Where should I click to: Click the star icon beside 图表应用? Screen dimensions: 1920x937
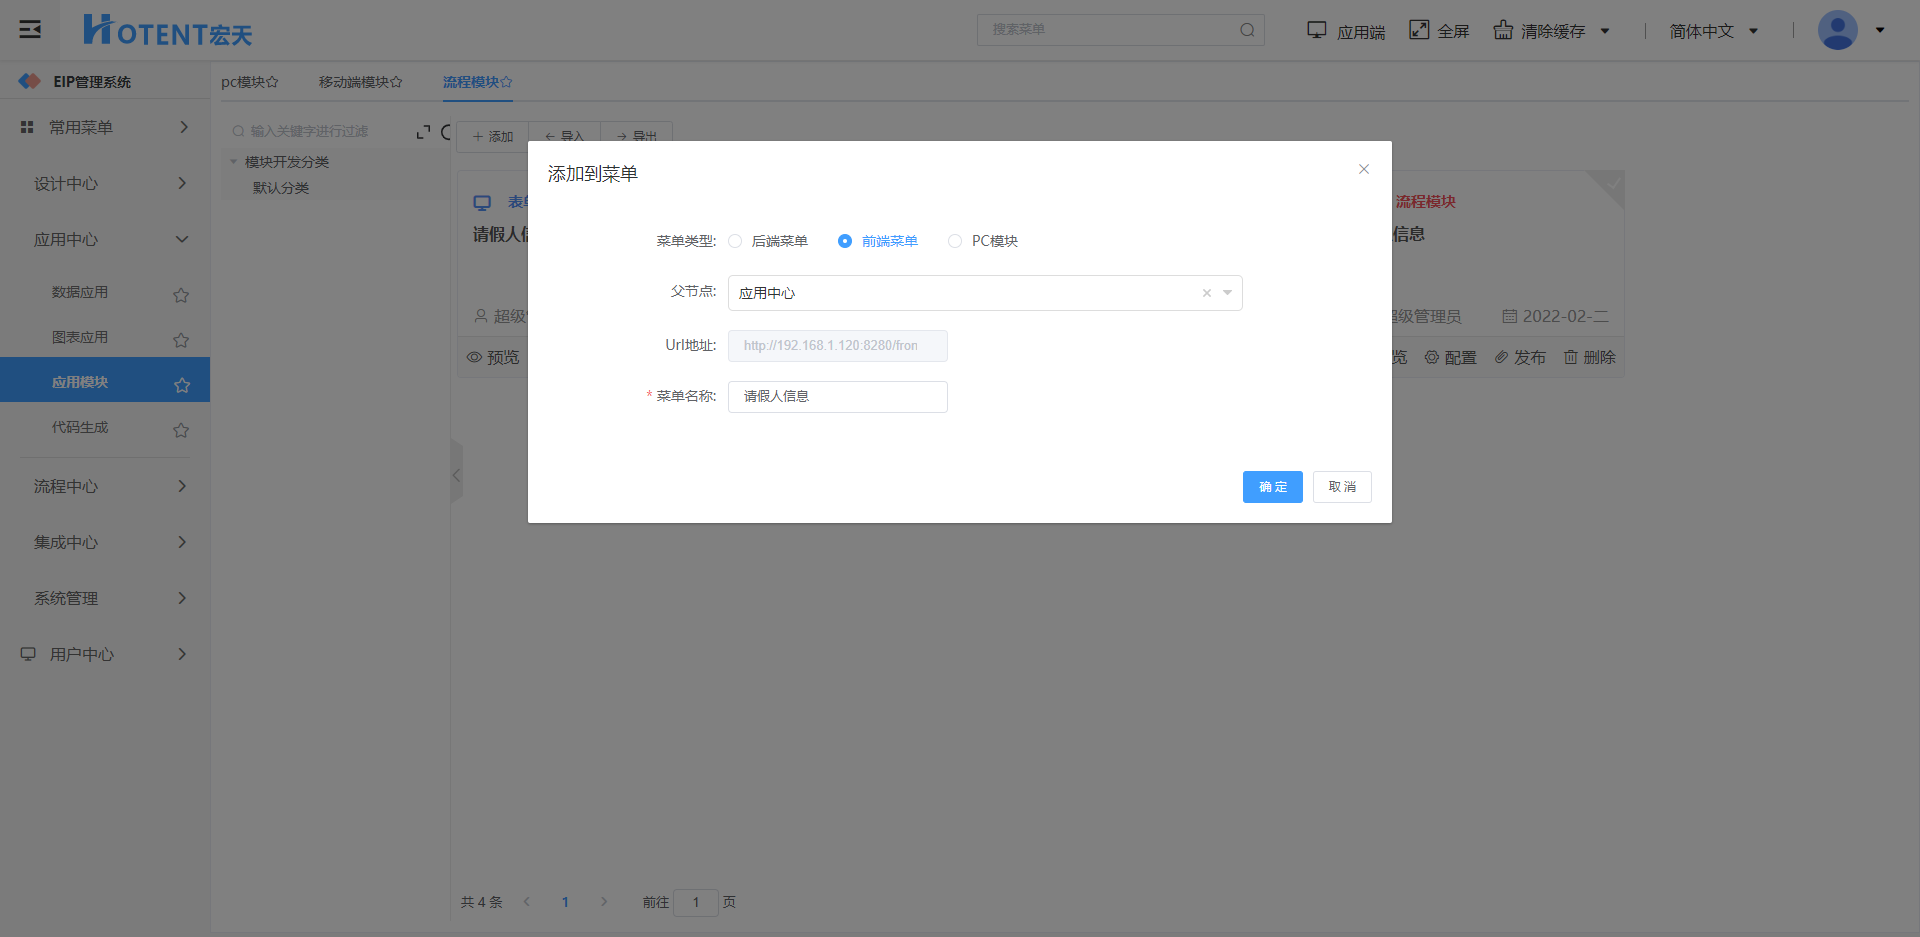[181, 340]
